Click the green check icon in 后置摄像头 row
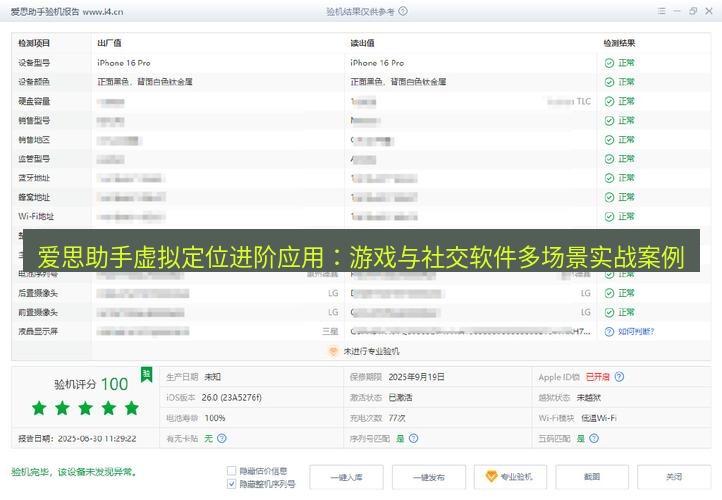This screenshot has width=722, height=500. click(x=609, y=293)
